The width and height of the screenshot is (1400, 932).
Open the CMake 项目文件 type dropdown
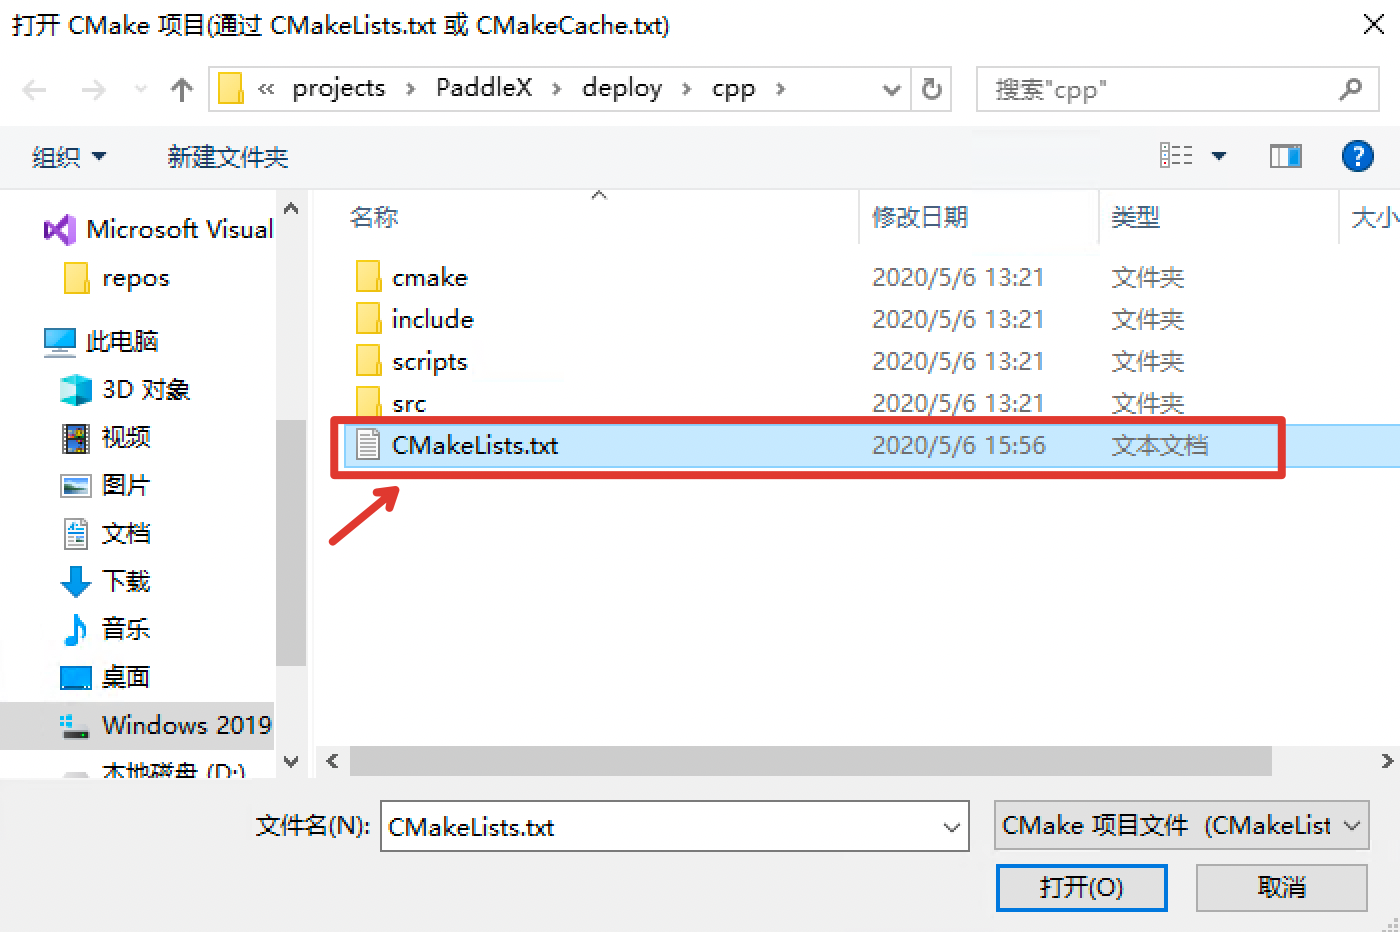pyautogui.click(x=1182, y=825)
